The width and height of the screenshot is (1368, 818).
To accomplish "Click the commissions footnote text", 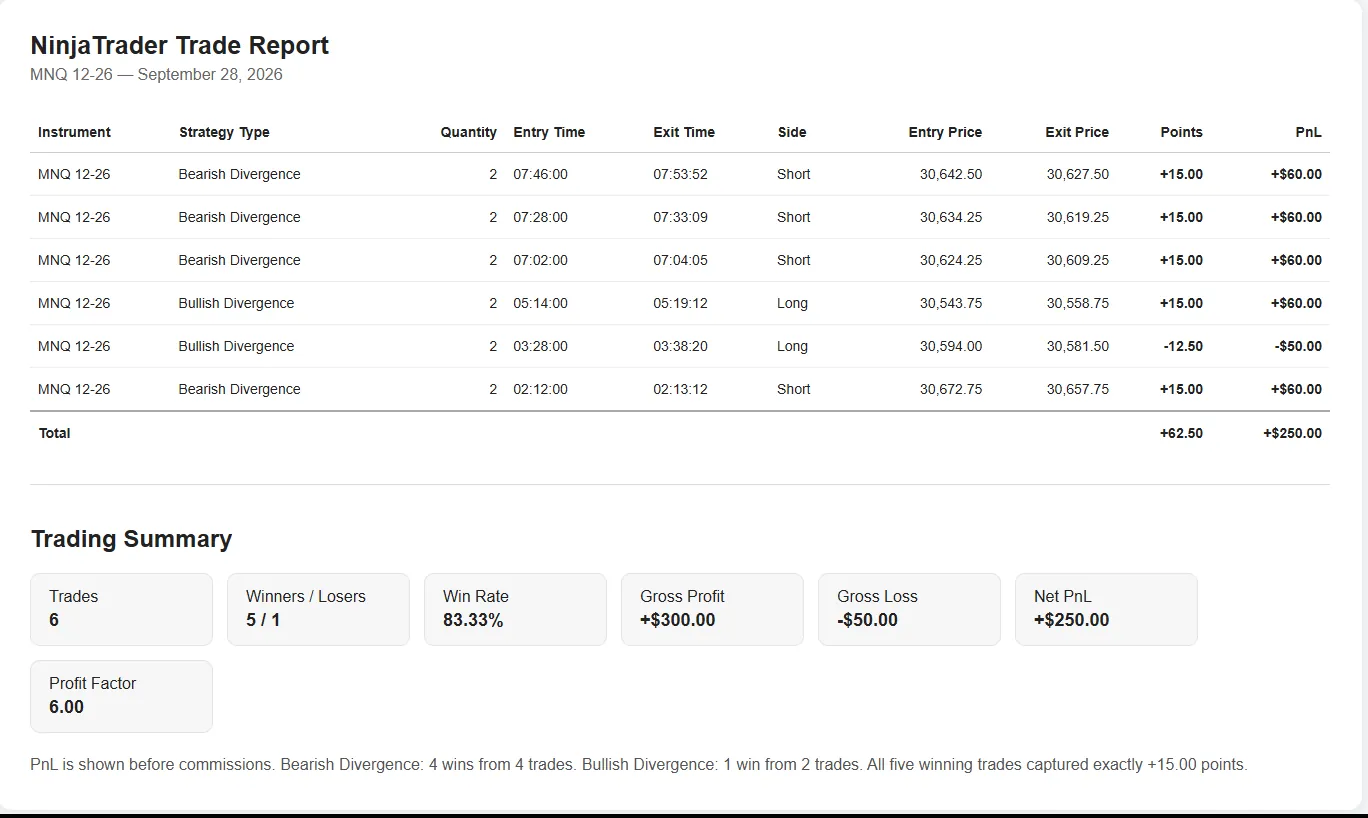I will [x=639, y=764].
